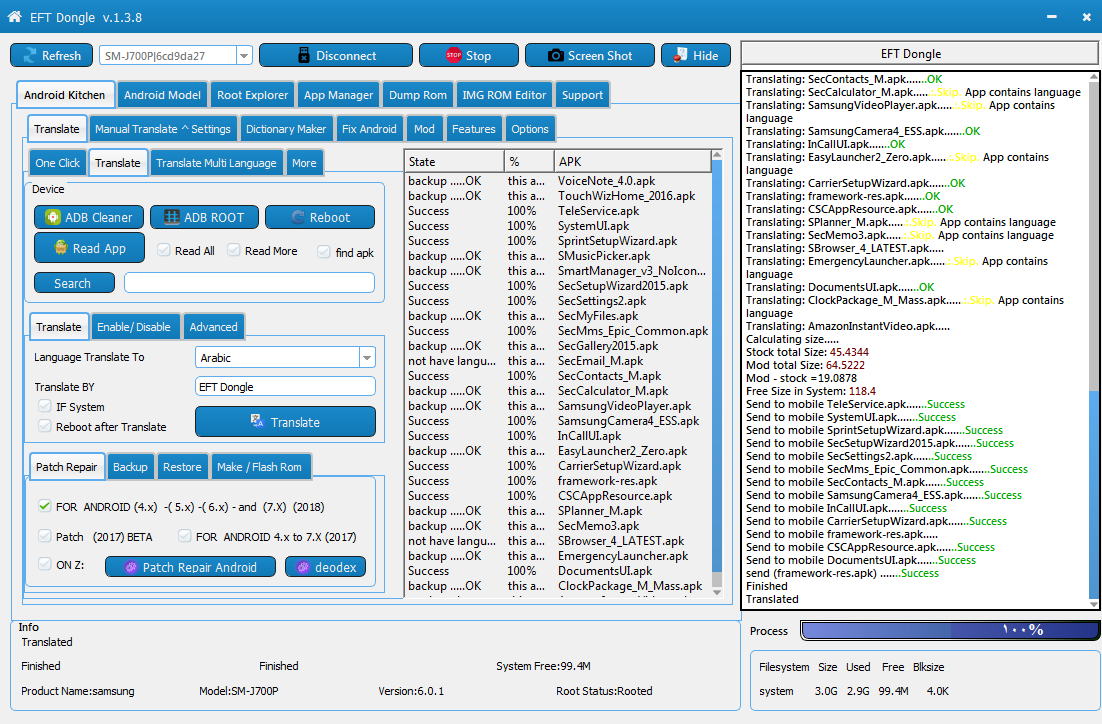Viewport: 1102px width, 724px height.
Task: Open the Root Explorer tab
Action: point(252,95)
